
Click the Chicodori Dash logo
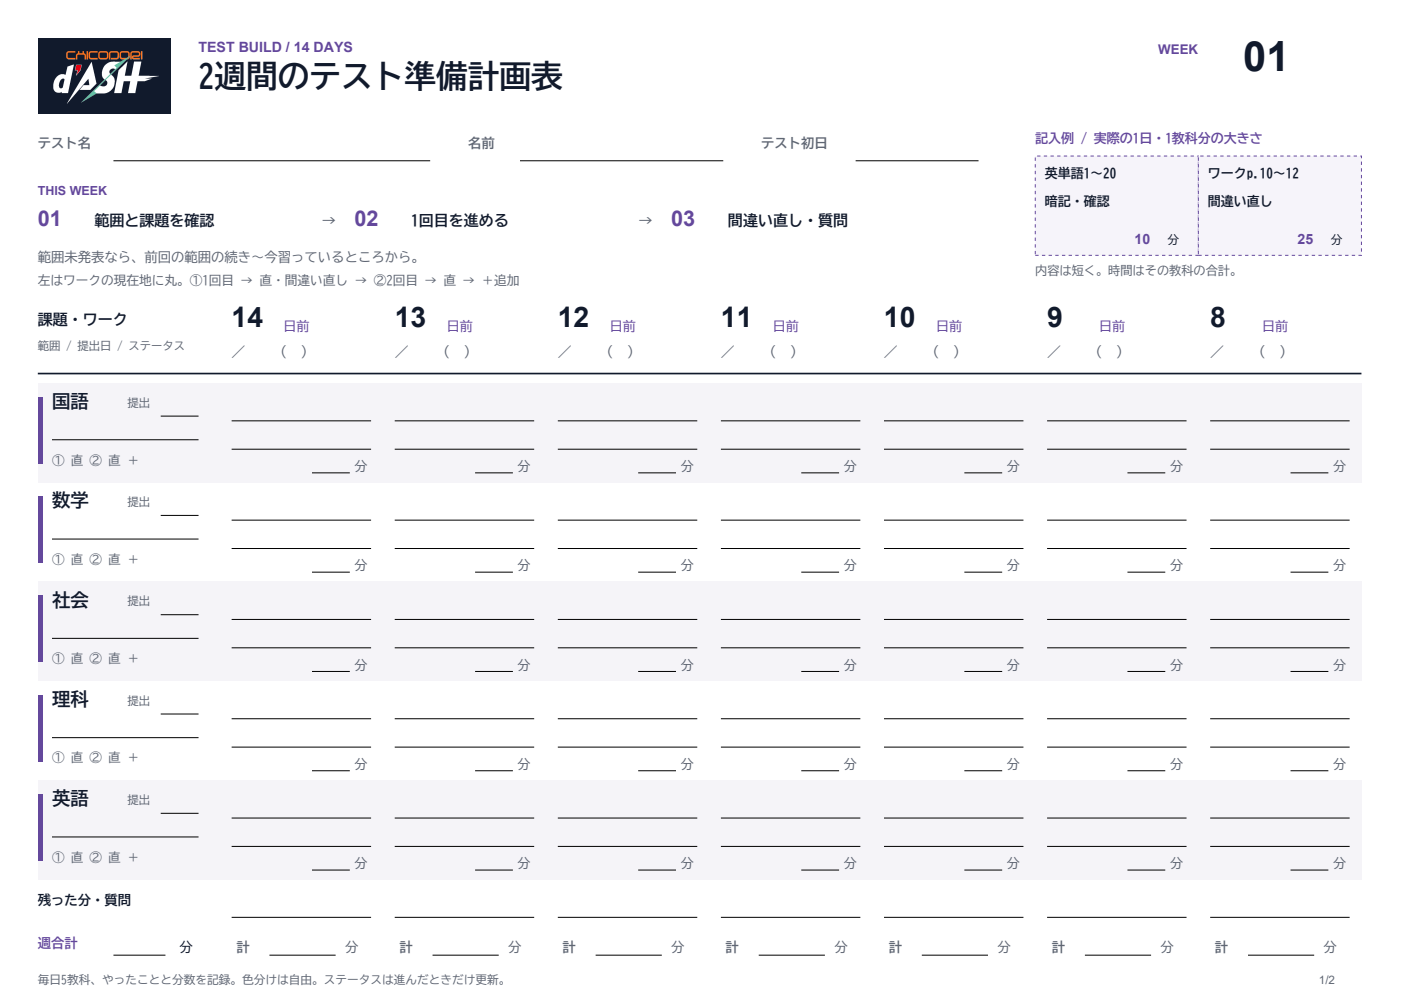[104, 76]
